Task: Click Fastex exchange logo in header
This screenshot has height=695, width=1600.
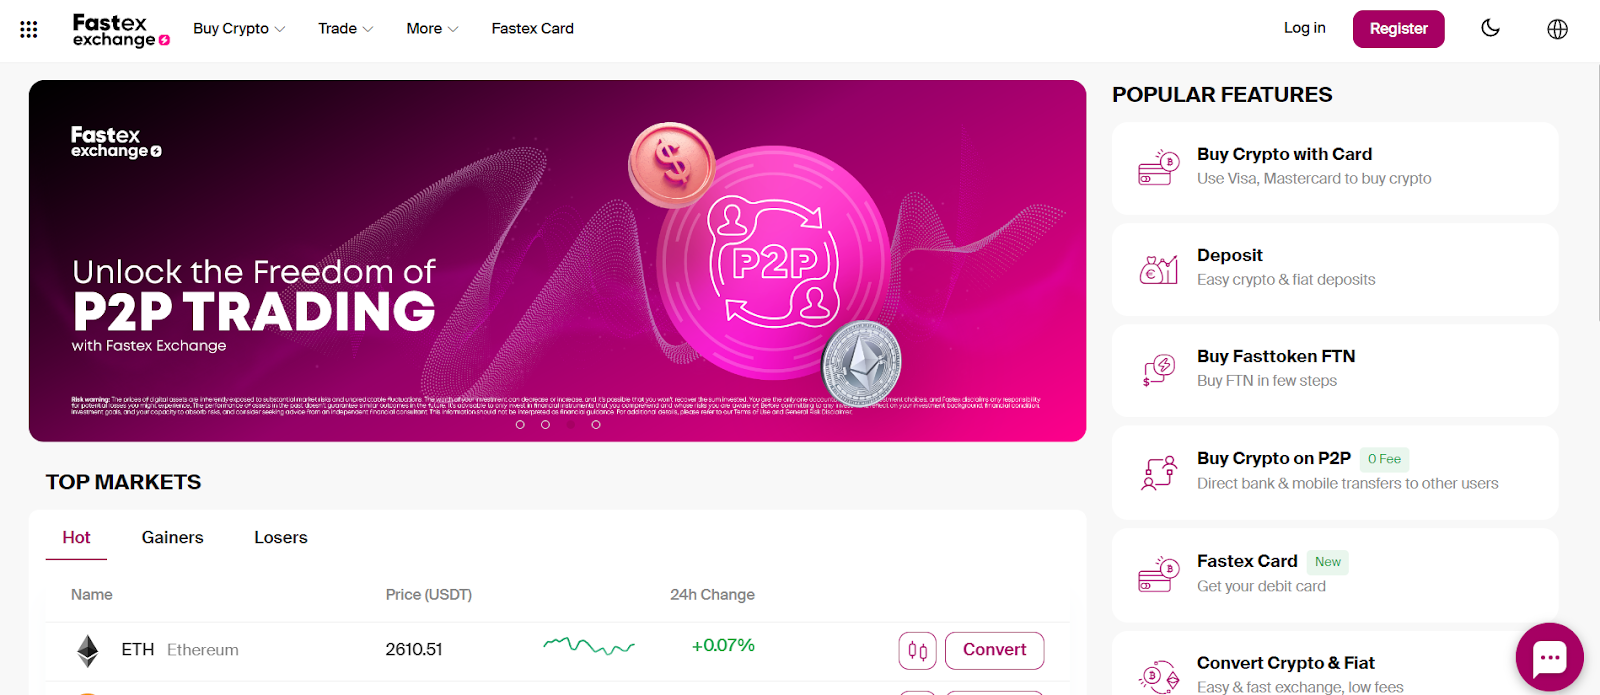Action: (x=121, y=30)
